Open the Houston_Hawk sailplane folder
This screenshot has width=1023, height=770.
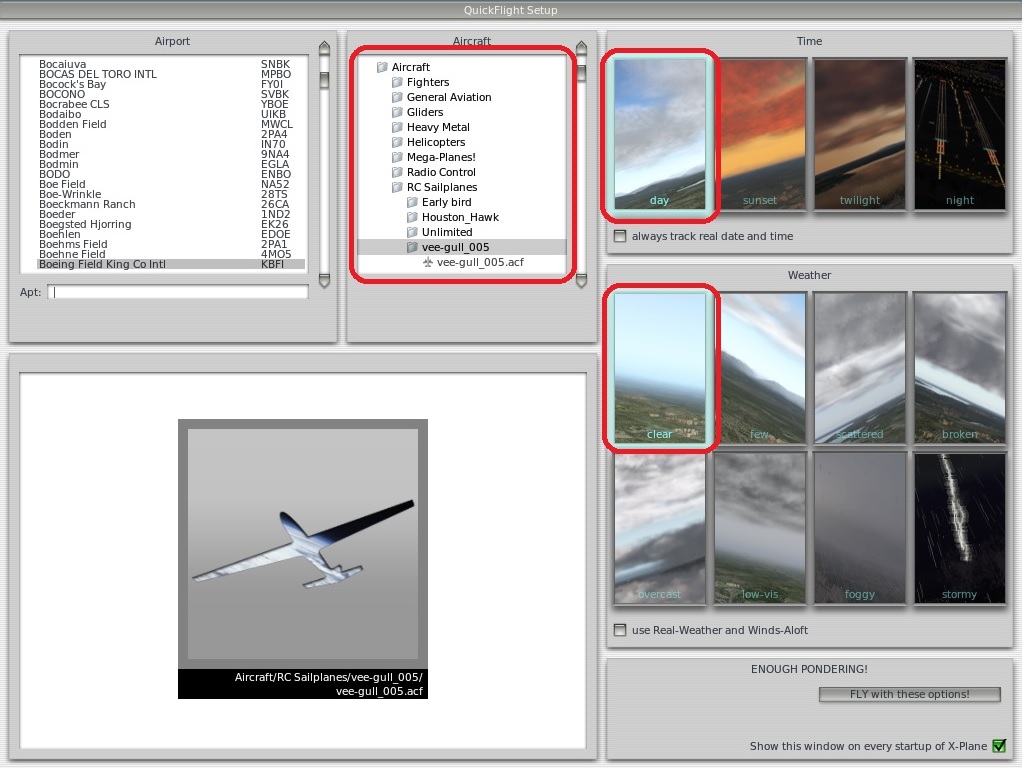click(x=459, y=217)
